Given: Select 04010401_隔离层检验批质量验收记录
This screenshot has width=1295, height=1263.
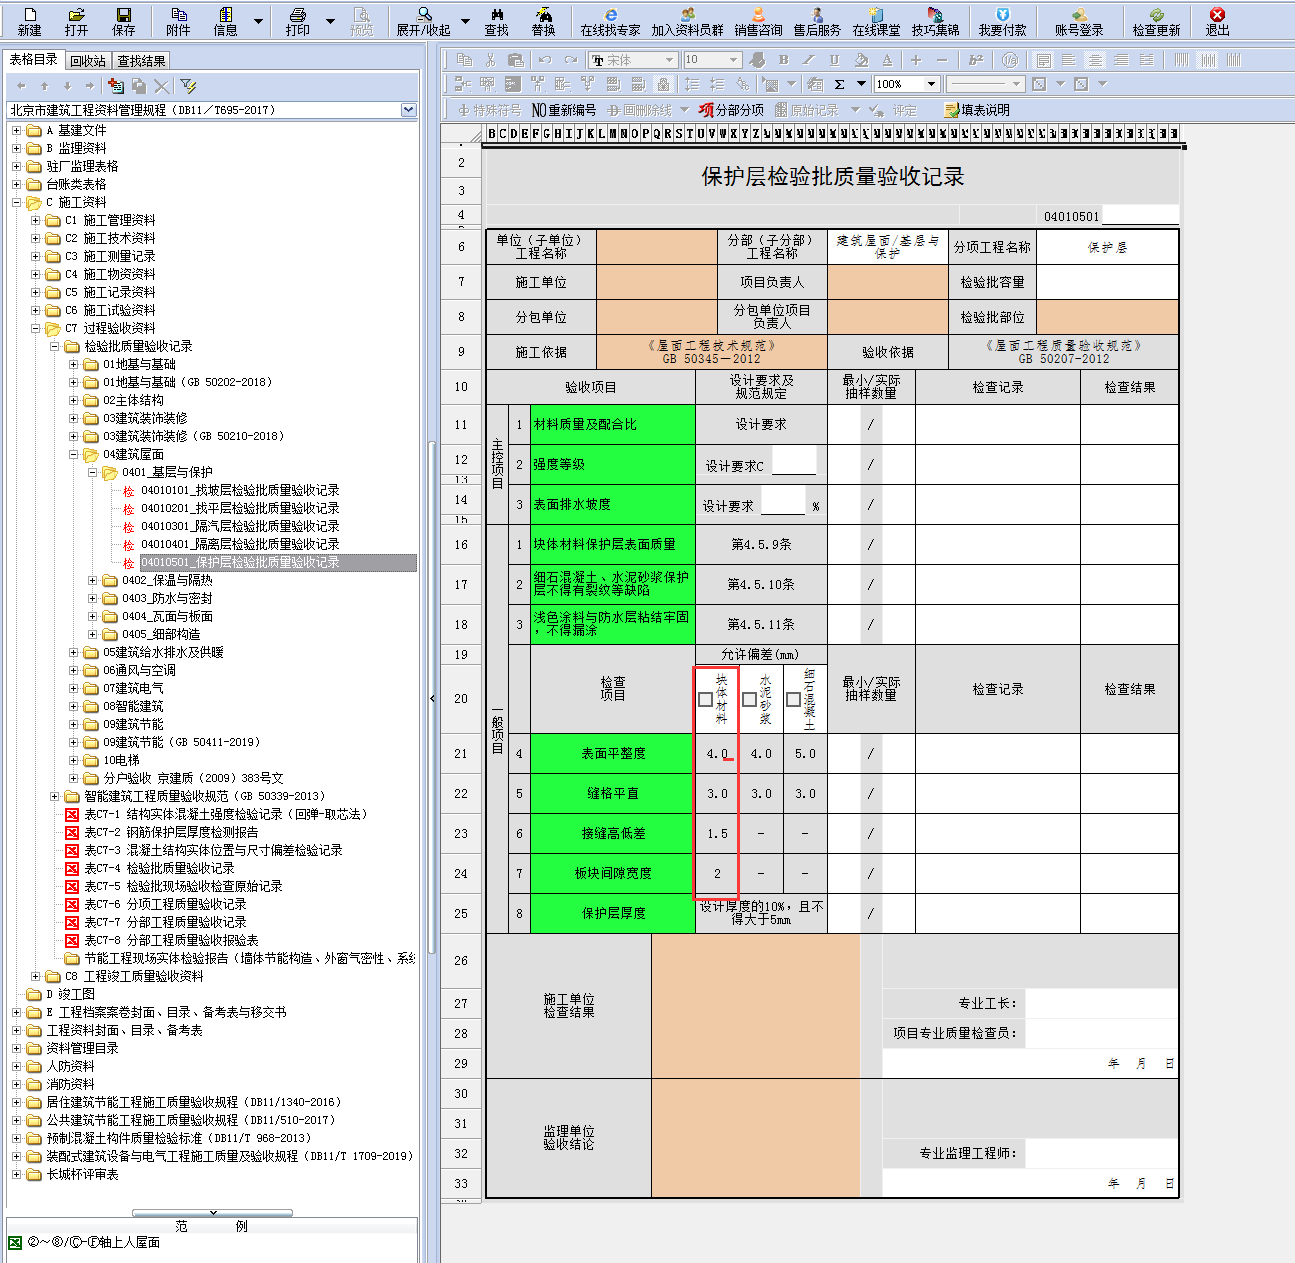Looking at the screenshot, I should [240, 544].
